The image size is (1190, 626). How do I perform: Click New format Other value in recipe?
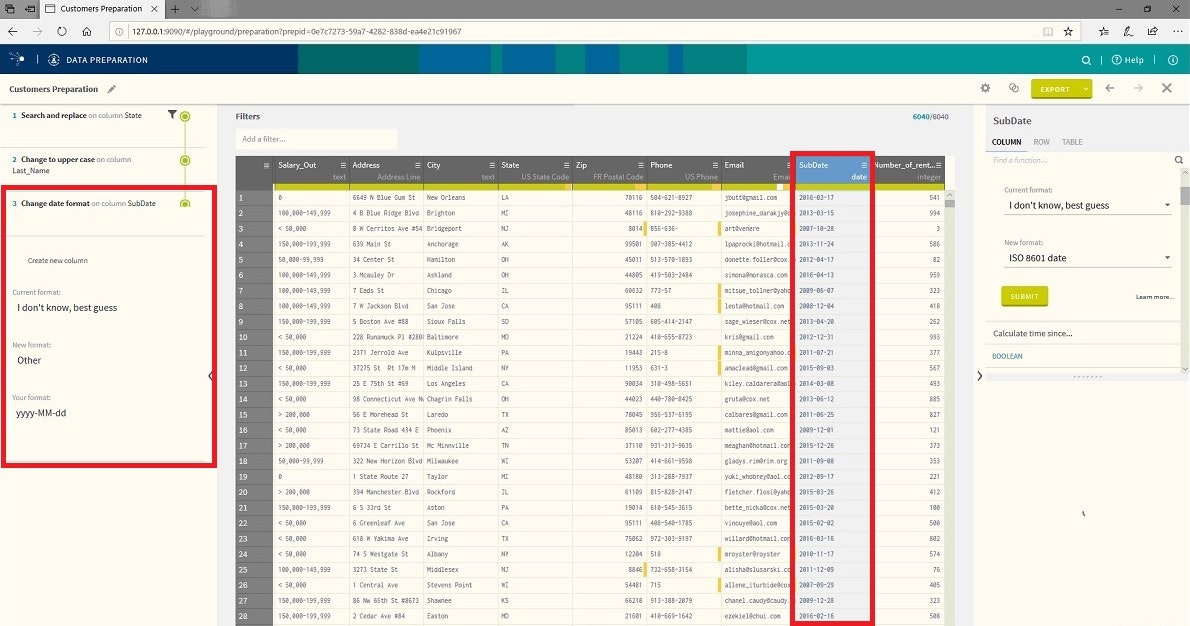click(x=29, y=360)
